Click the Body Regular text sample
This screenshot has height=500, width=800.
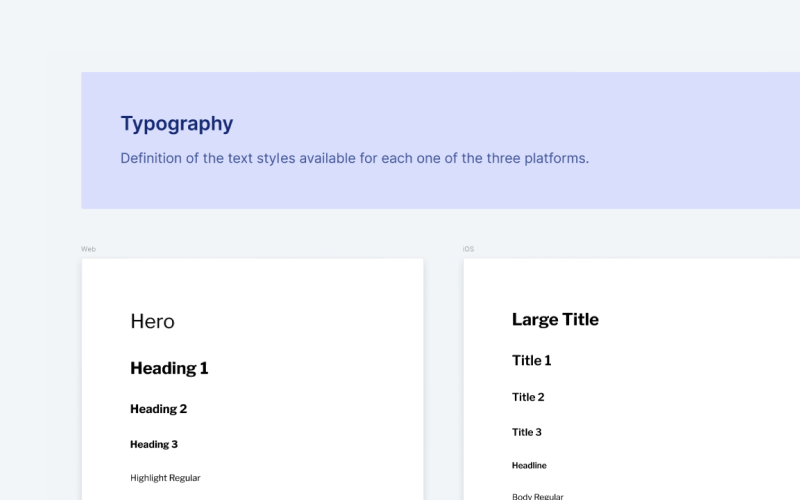click(x=537, y=496)
